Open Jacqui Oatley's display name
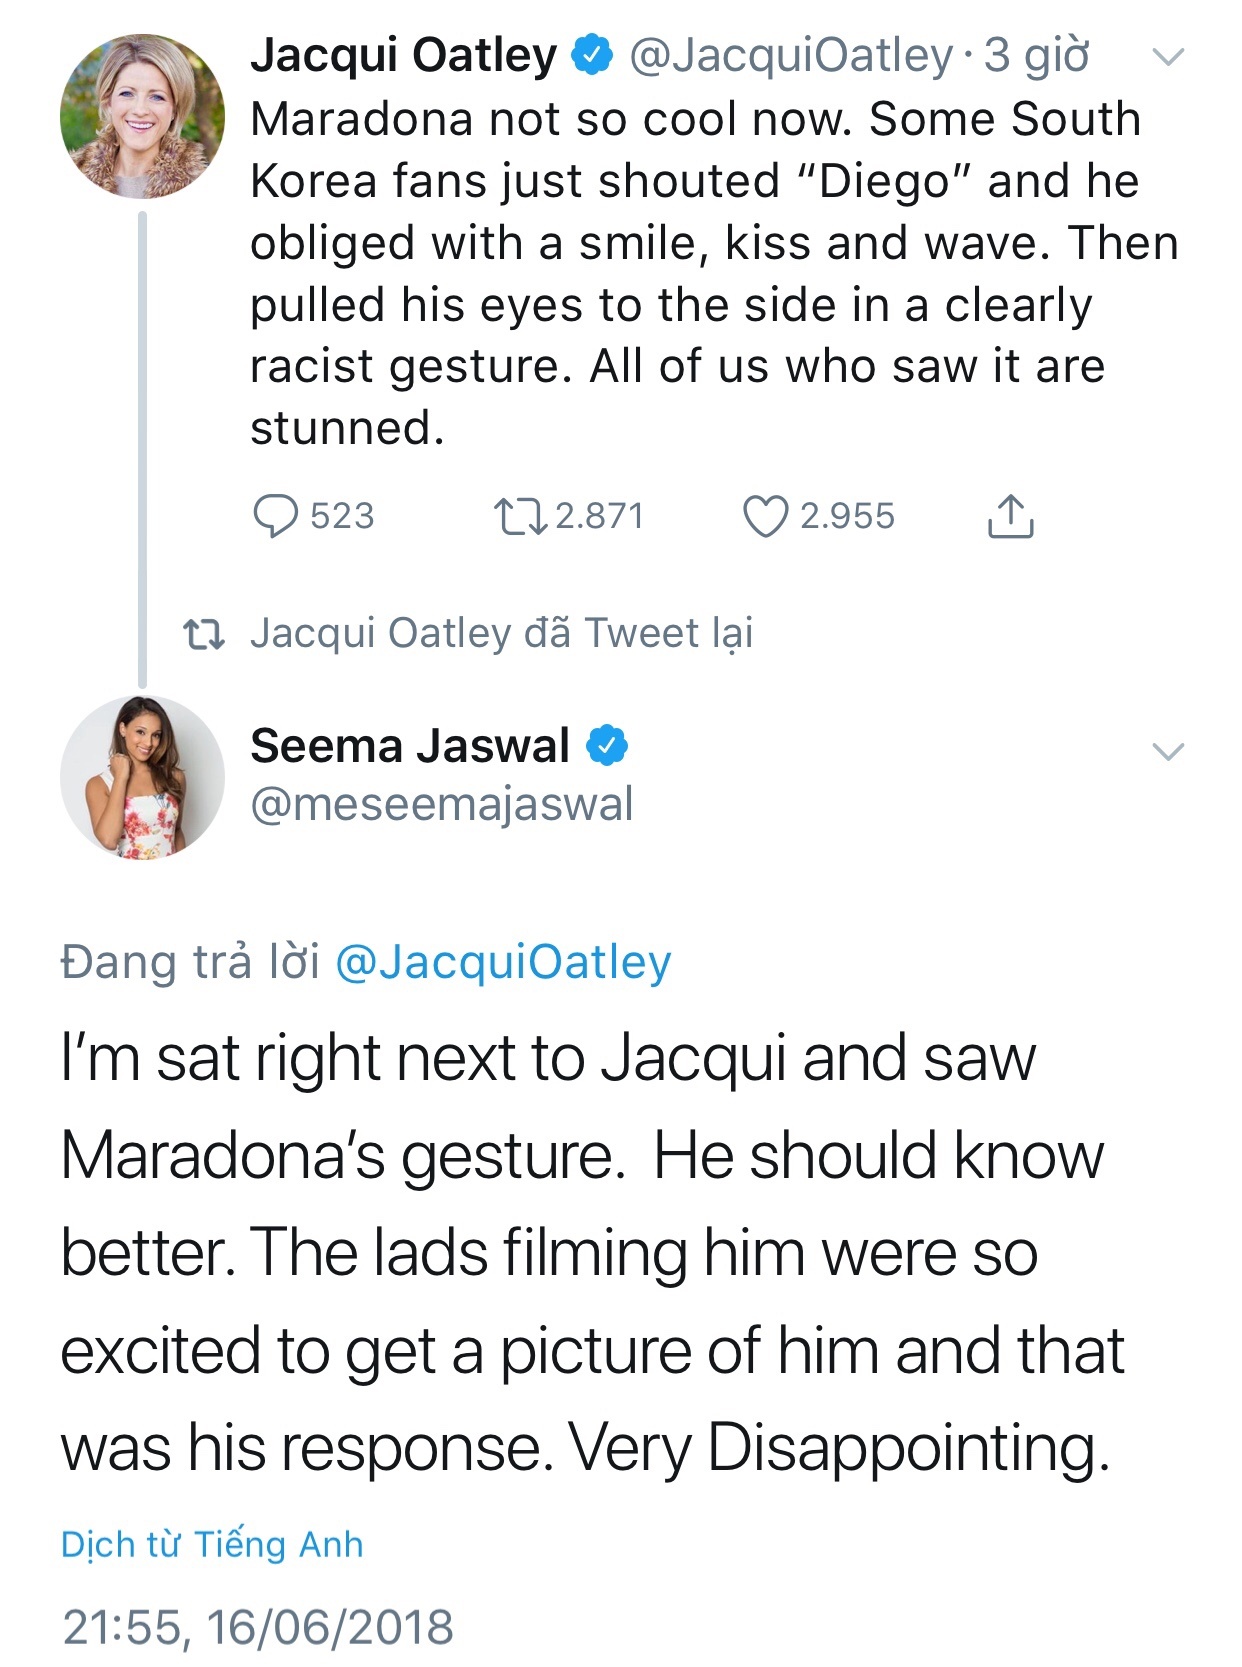This screenshot has height=1667, width=1242. [x=403, y=55]
